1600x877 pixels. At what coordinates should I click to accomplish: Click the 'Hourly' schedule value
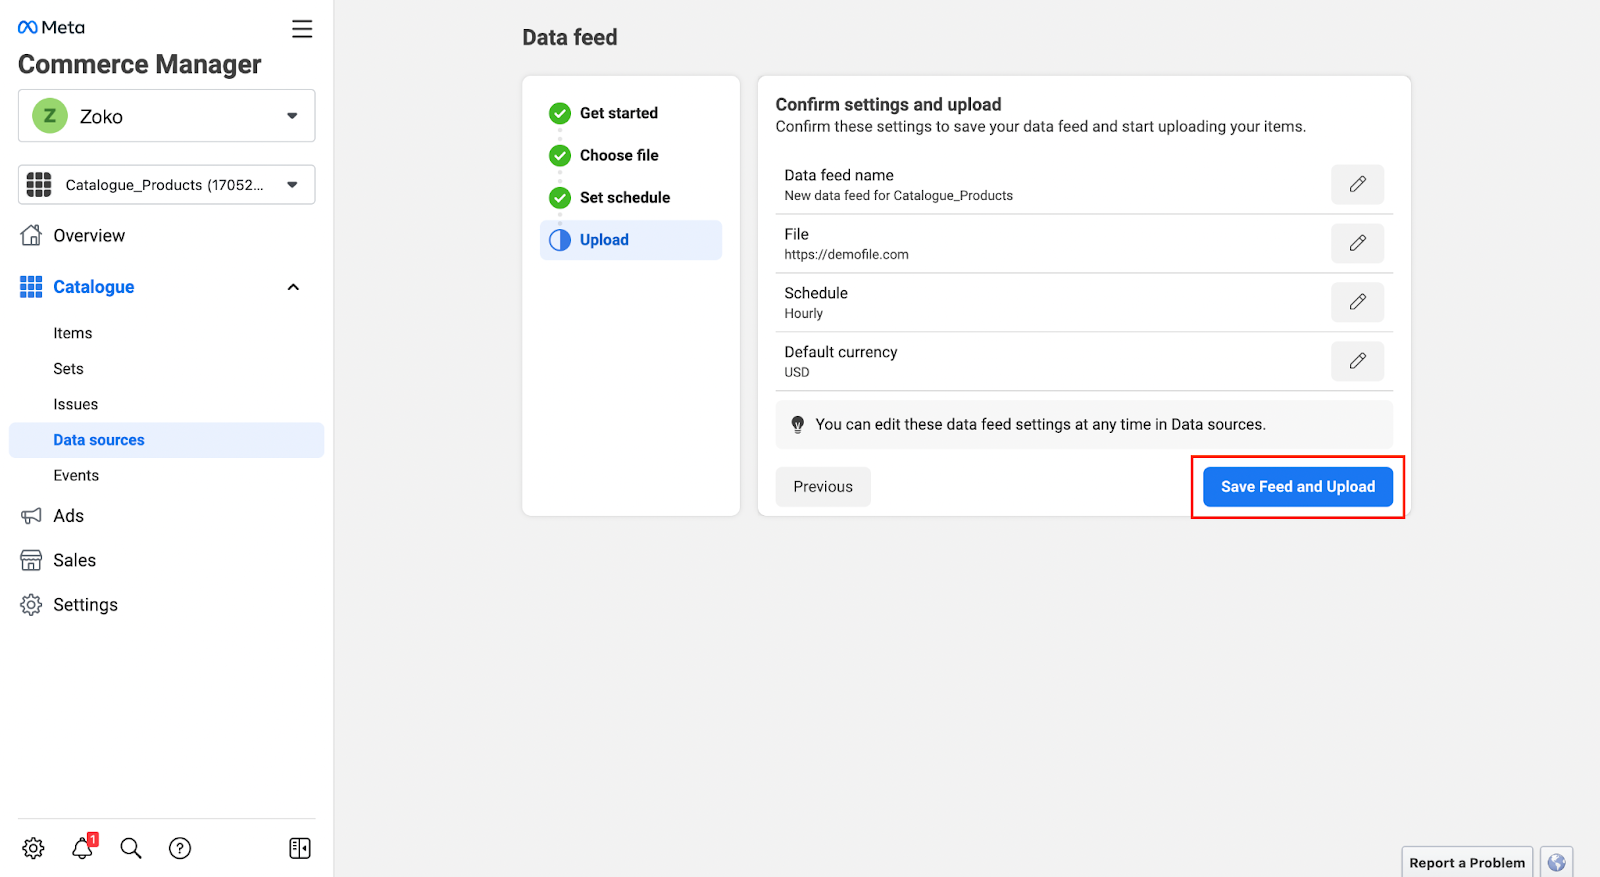(803, 313)
